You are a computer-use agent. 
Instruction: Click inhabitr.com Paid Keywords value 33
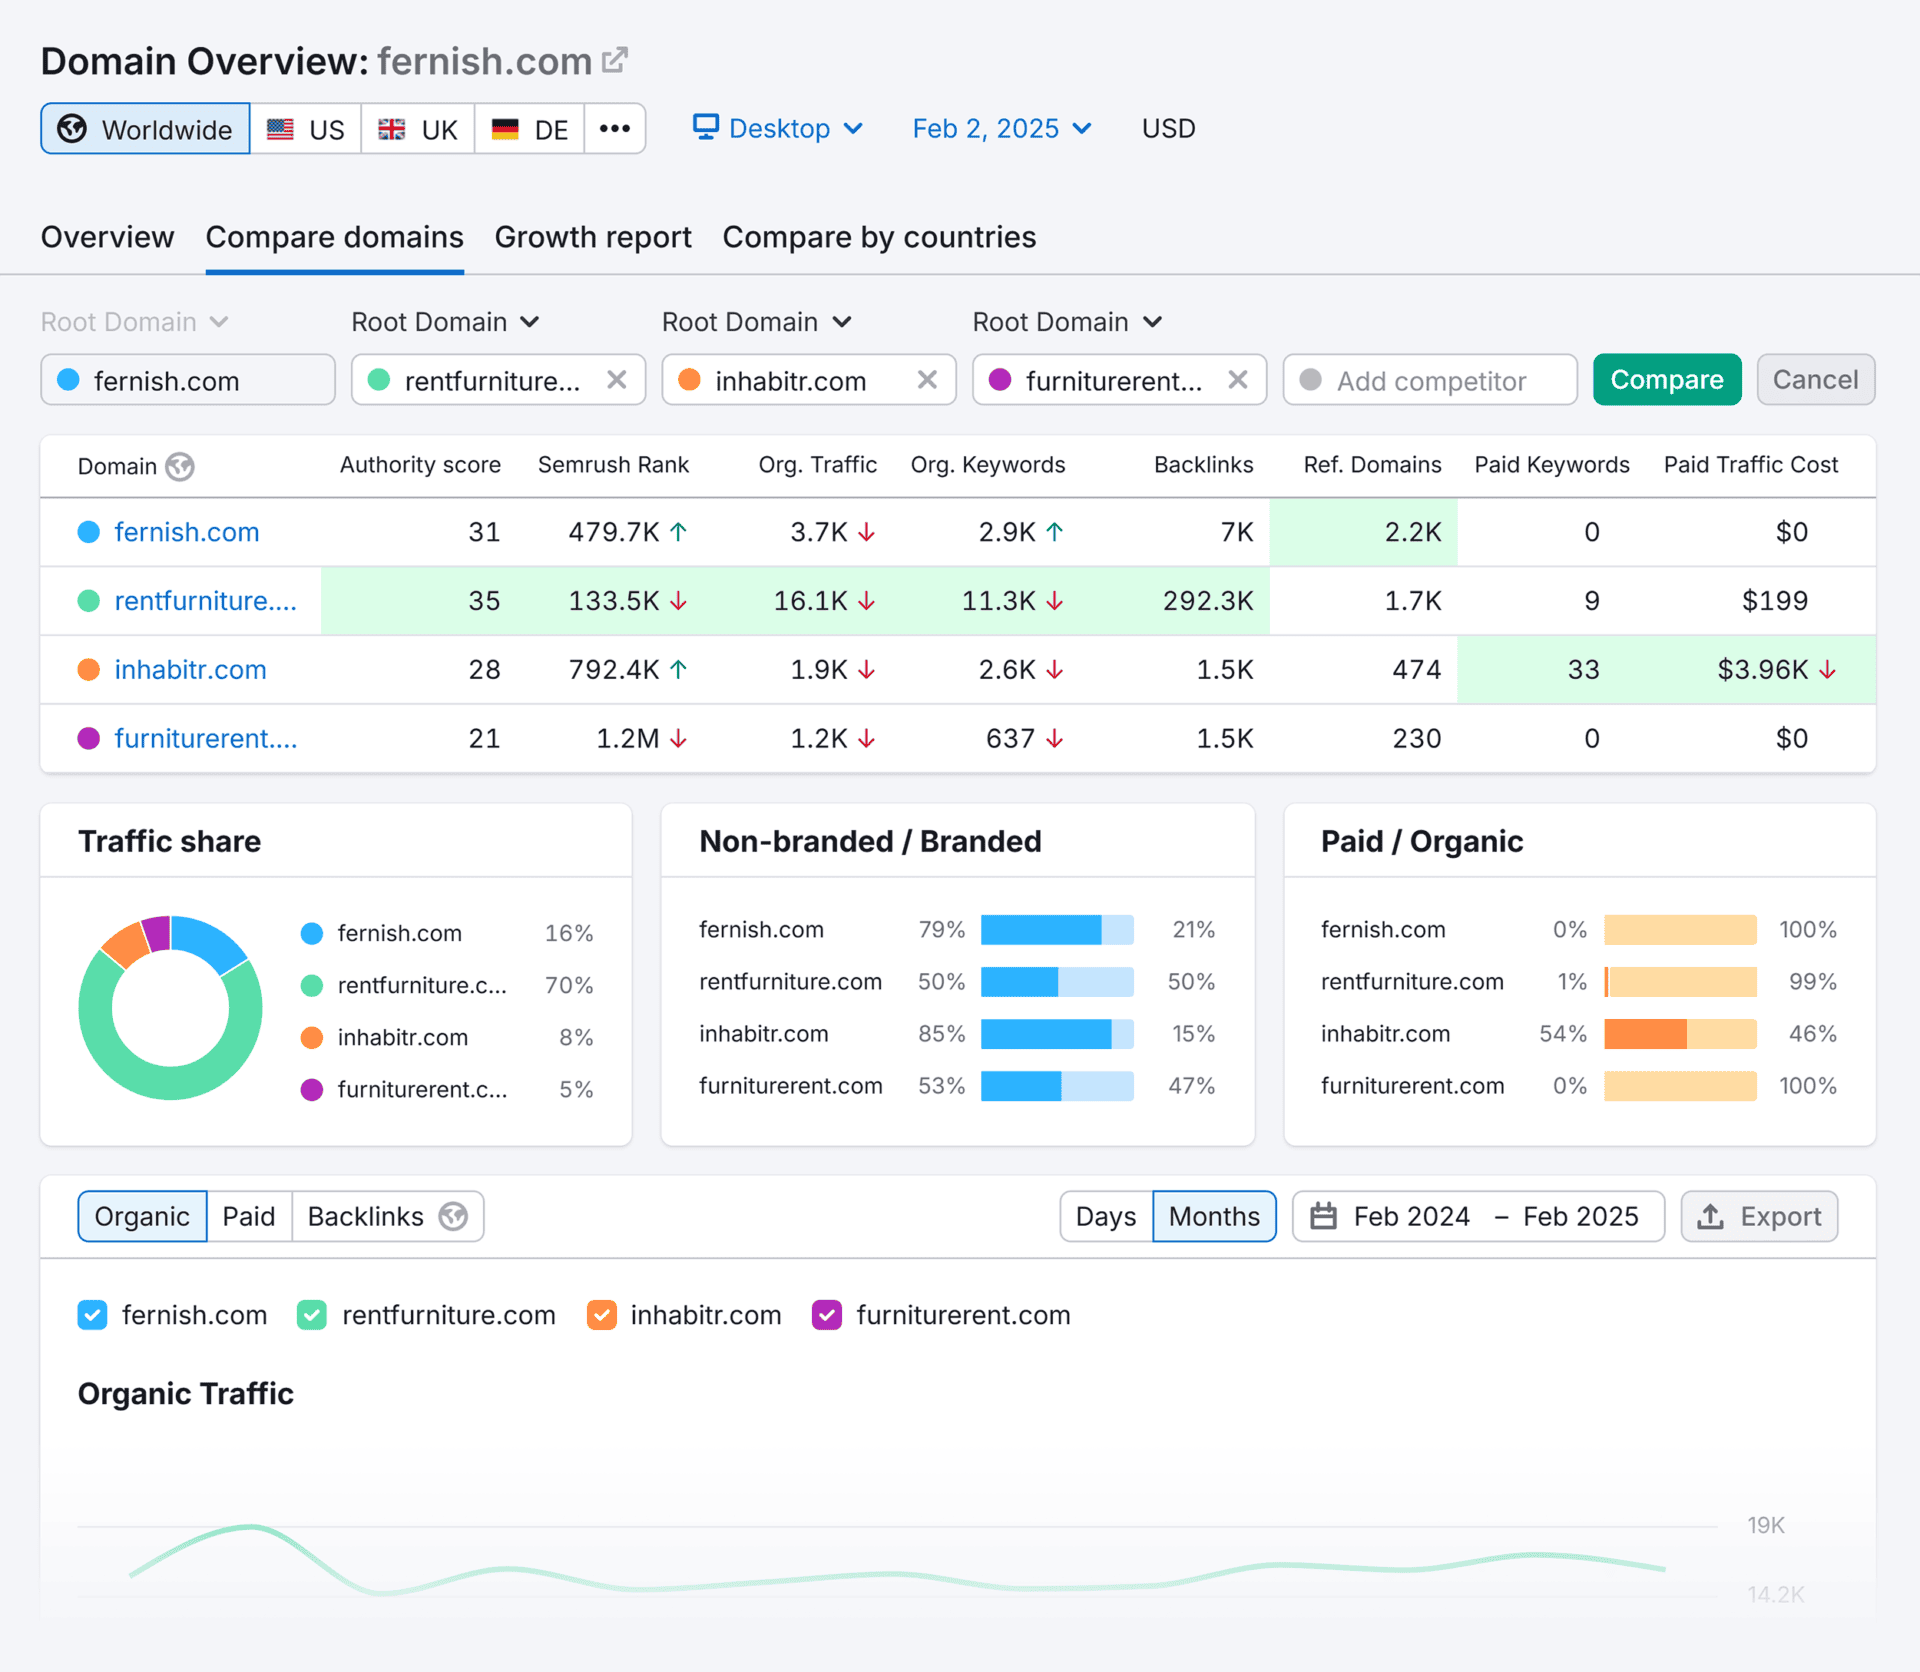(x=1583, y=670)
